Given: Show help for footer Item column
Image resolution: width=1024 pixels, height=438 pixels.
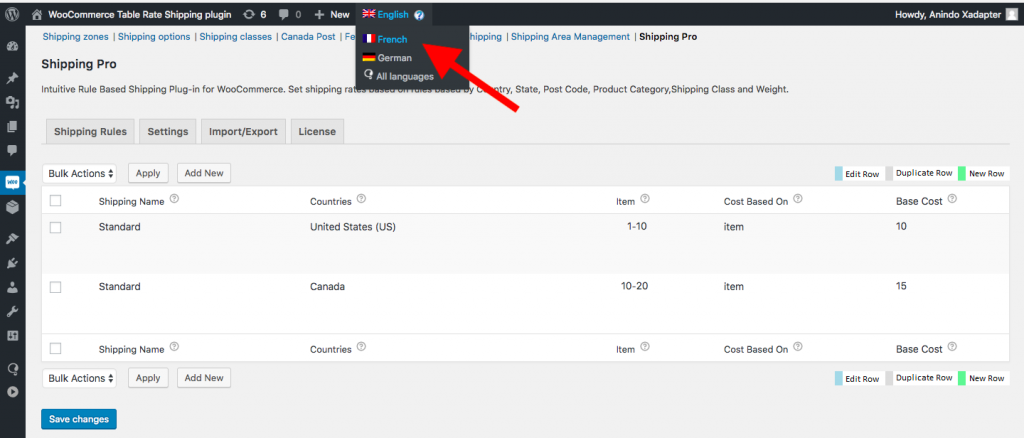Looking at the screenshot, I should point(645,347).
